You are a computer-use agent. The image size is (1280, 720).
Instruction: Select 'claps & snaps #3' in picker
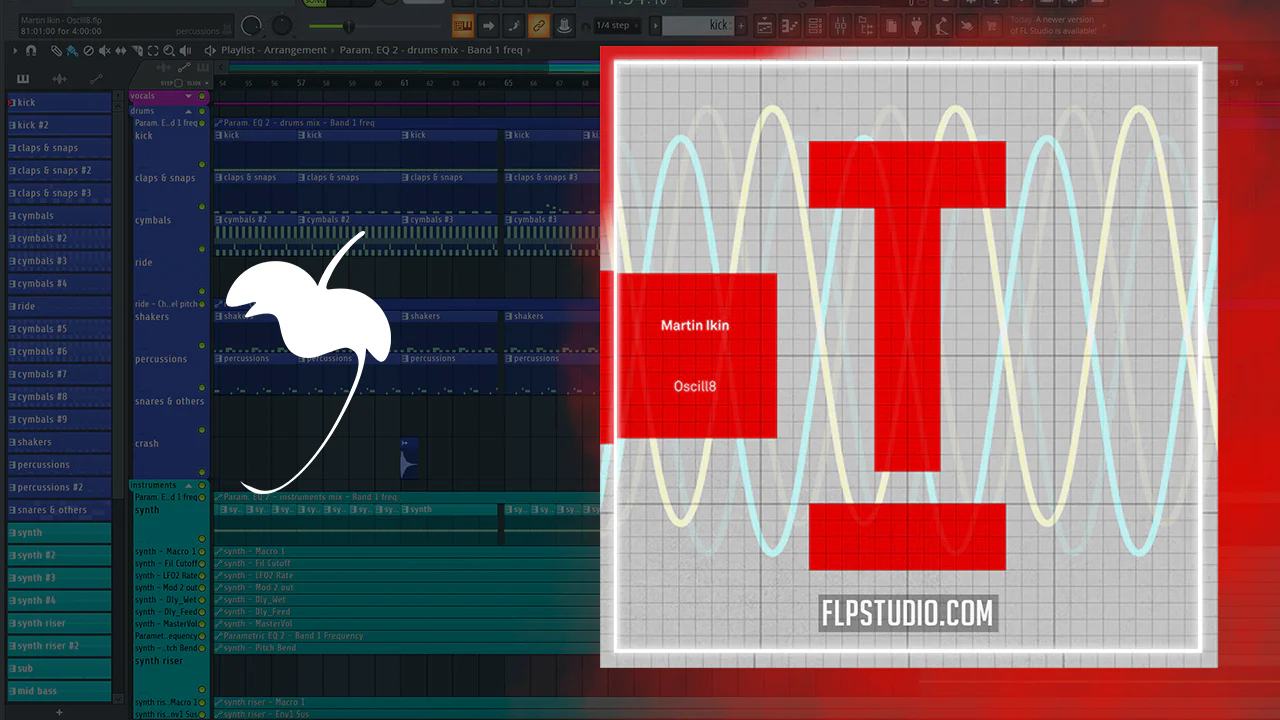[60, 193]
